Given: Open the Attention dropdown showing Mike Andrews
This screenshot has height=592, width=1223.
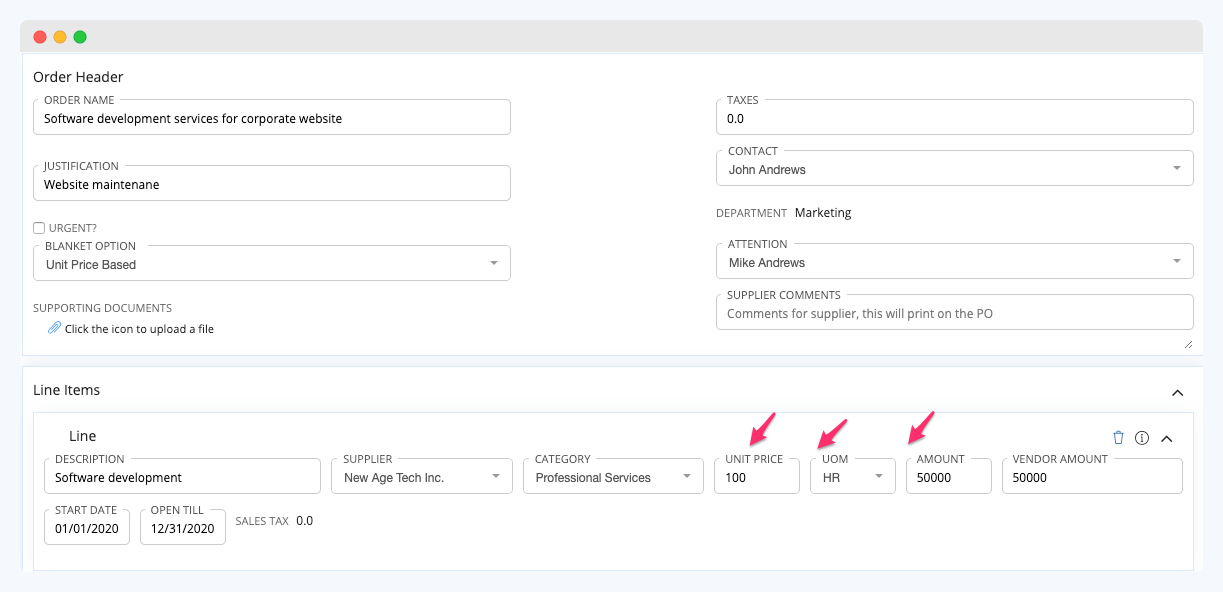Looking at the screenshot, I should pyautogui.click(x=1178, y=261).
